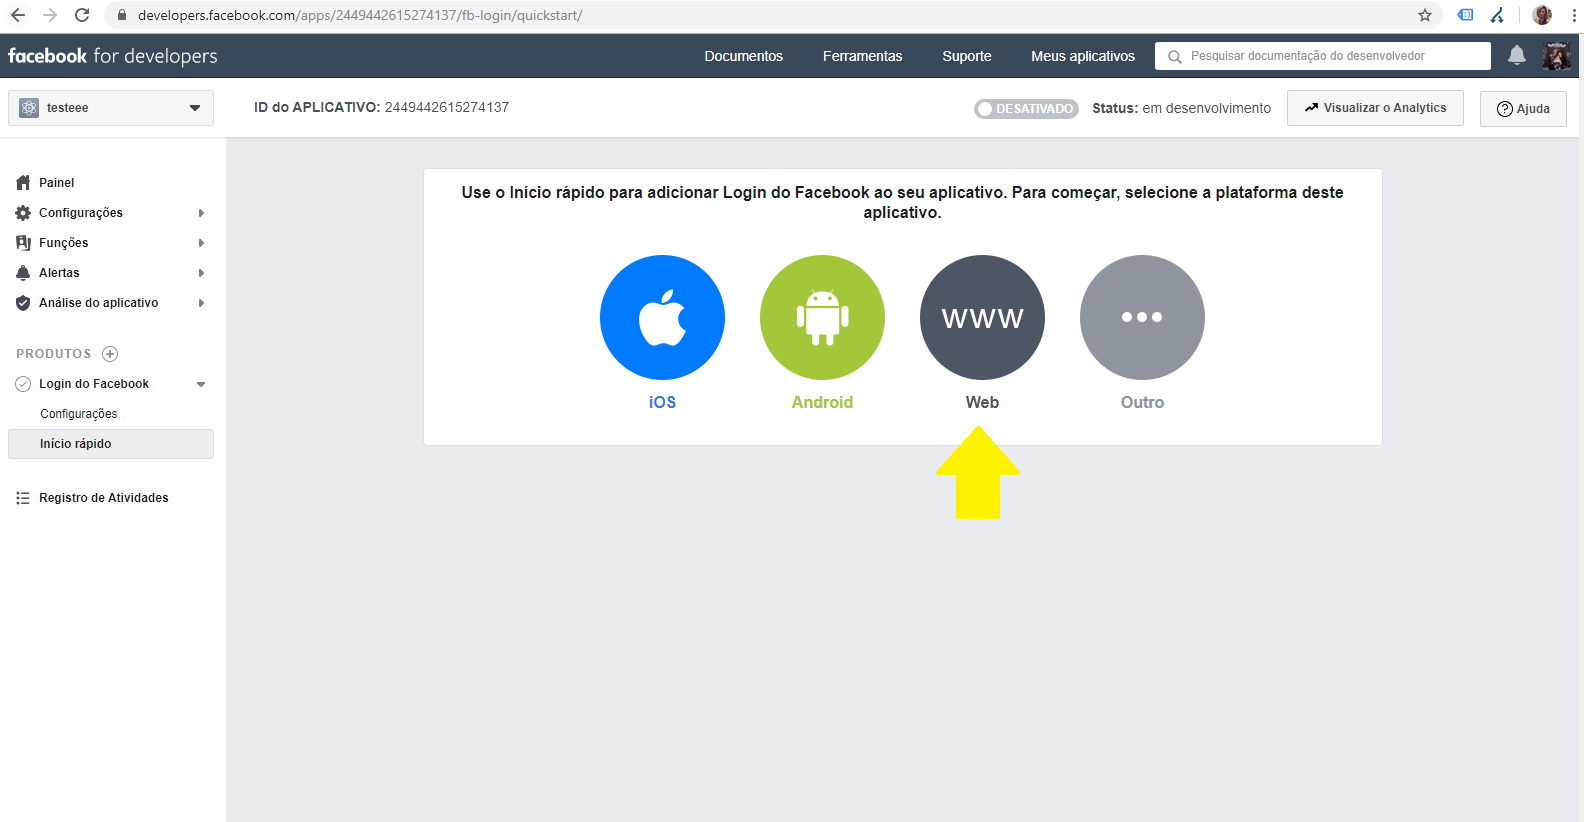Select the Web WWW platform icon

(982, 317)
